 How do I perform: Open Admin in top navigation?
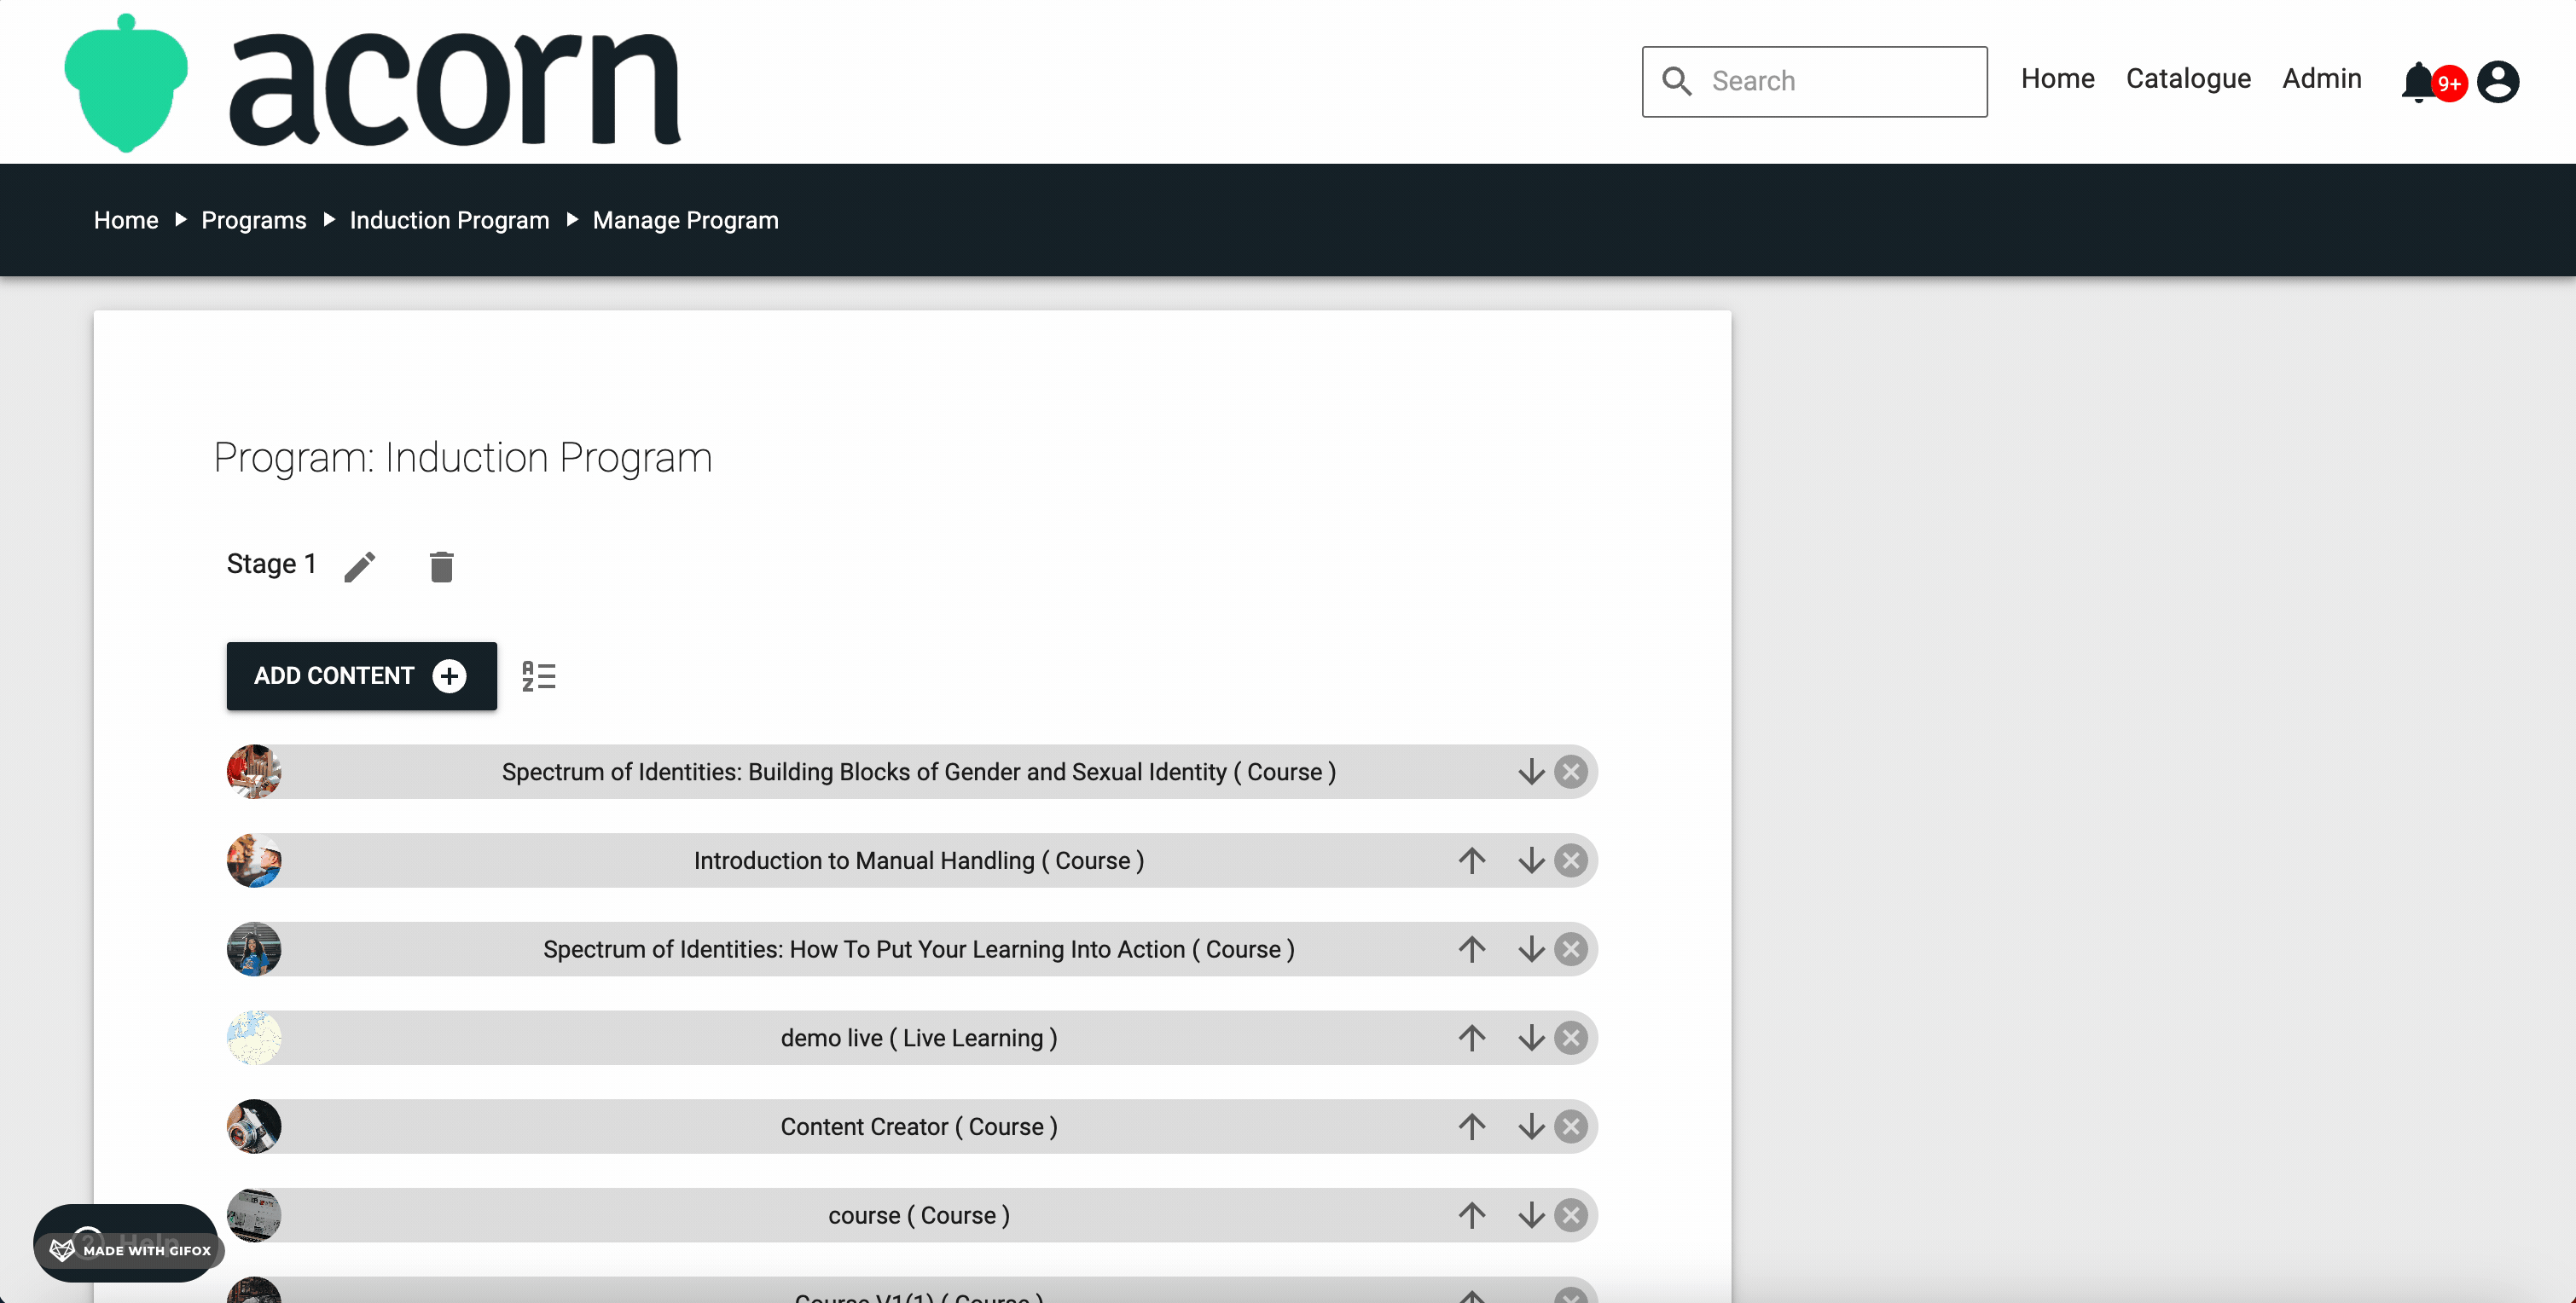[x=2321, y=79]
